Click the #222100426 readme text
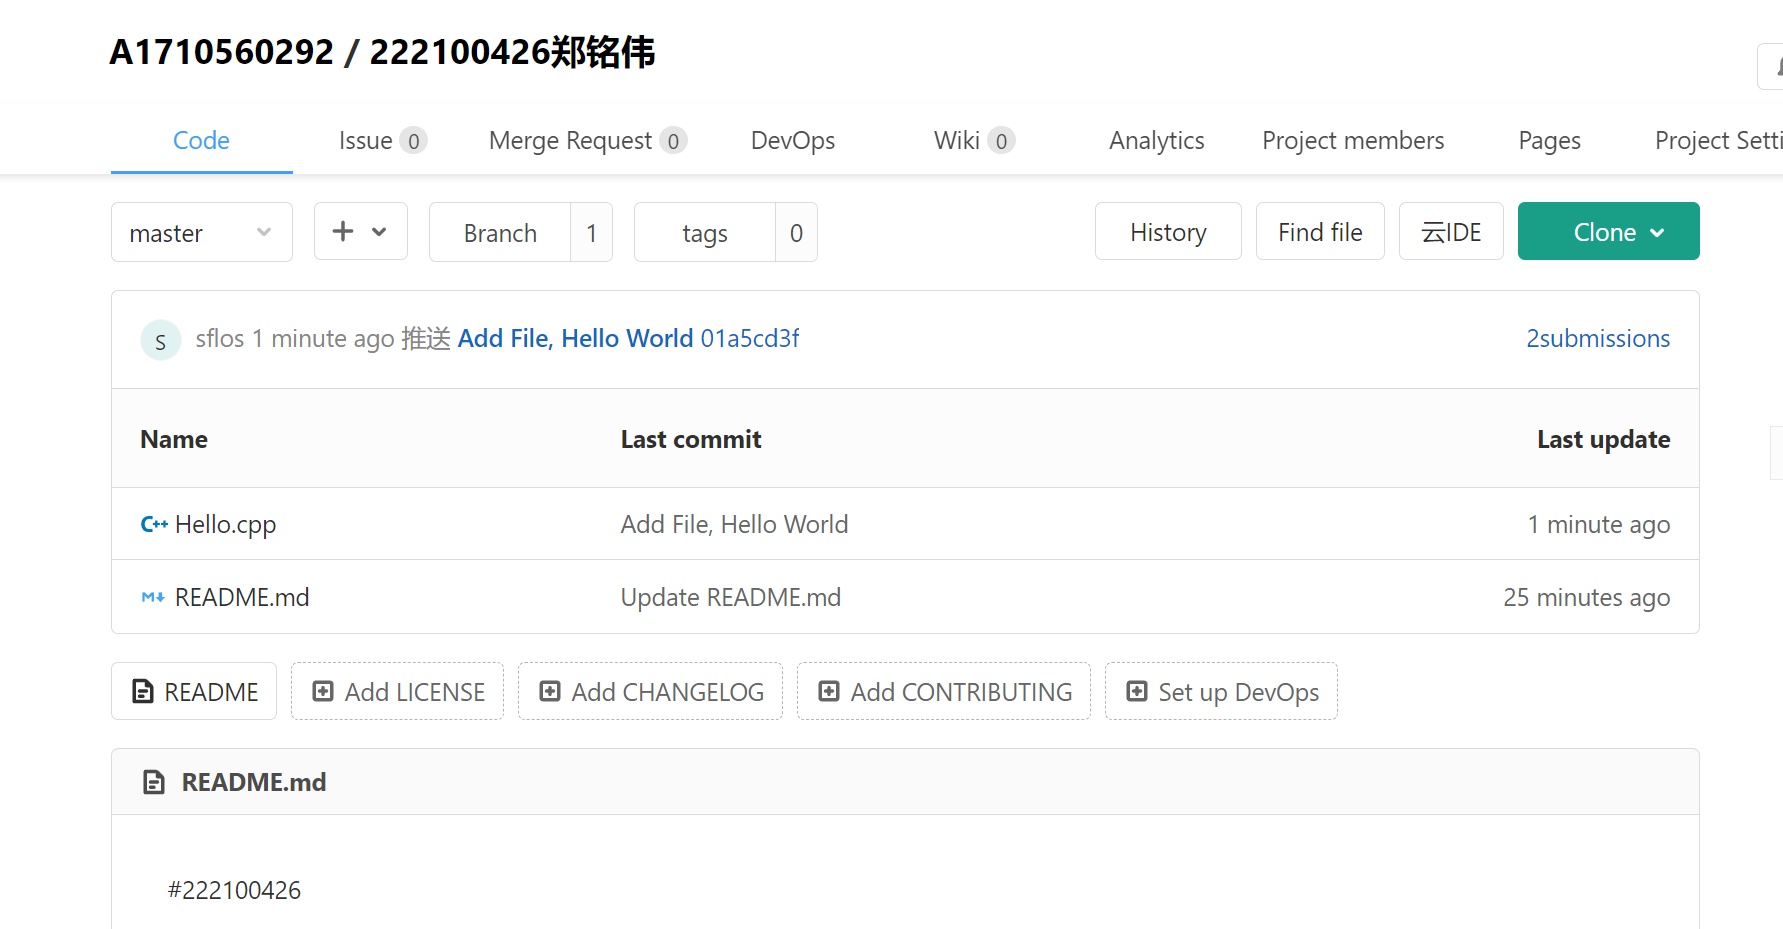 (x=234, y=890)
